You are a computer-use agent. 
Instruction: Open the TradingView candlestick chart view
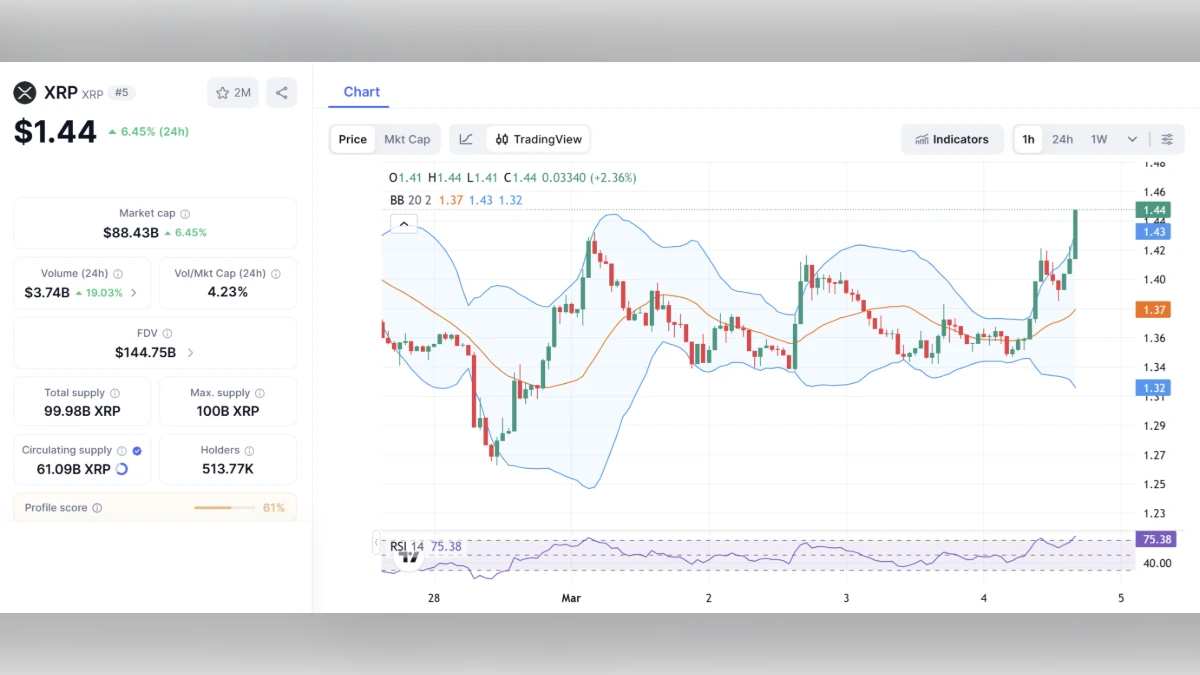click(x=538, y=139)
